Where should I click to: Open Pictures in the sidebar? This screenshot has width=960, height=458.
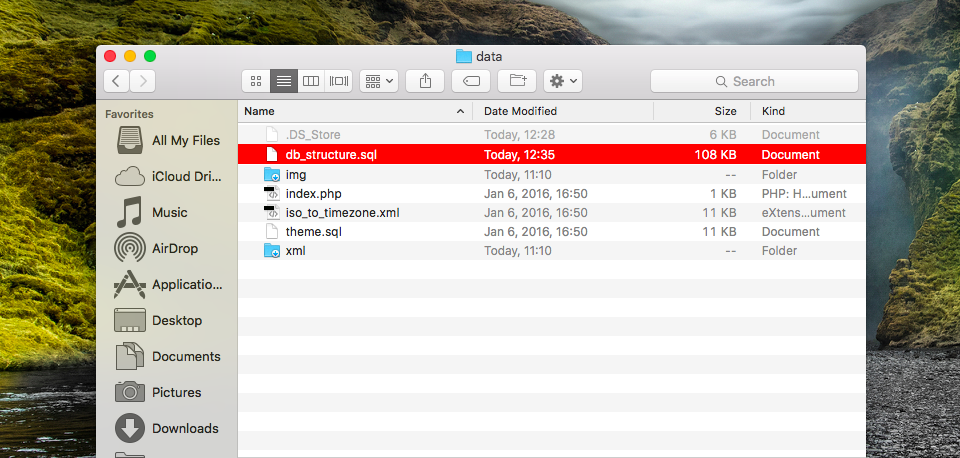pyautogui.click(x=168, y=392)
